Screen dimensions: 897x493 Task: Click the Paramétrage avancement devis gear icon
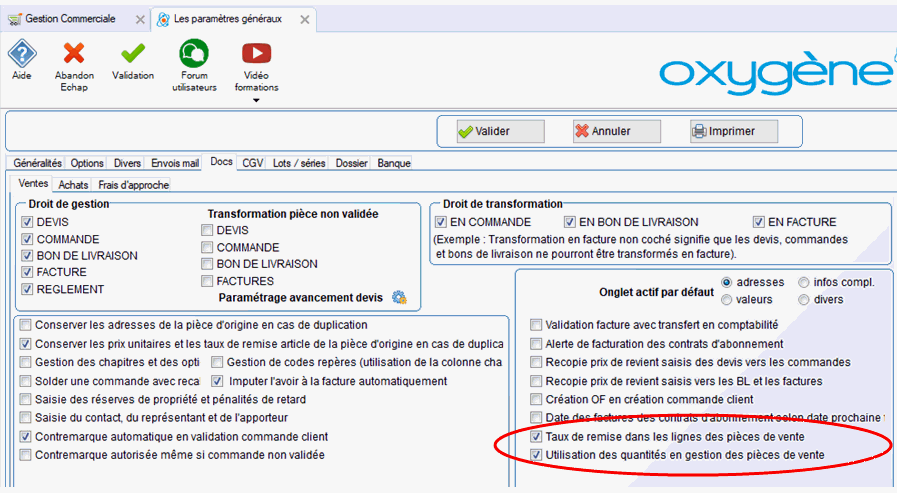tap(399, 297)
